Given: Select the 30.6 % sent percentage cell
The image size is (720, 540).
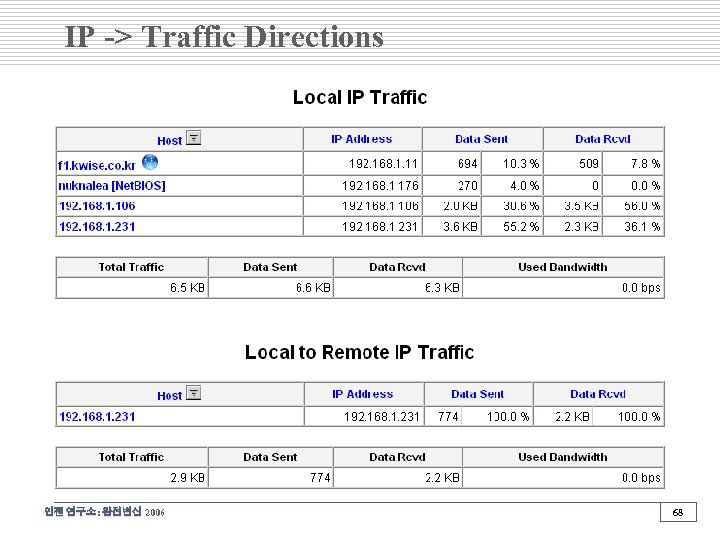Looking at the screenshot, I should point(512,206).
